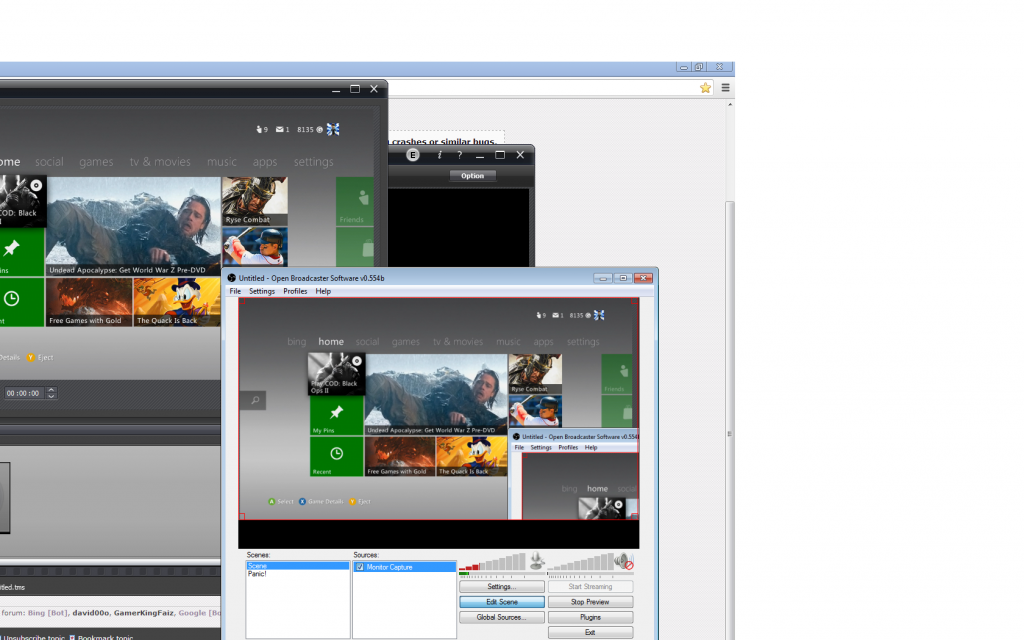Click green A Select button in OBS preview
This screenshot has height=640, width=1024.
[272, 502]
